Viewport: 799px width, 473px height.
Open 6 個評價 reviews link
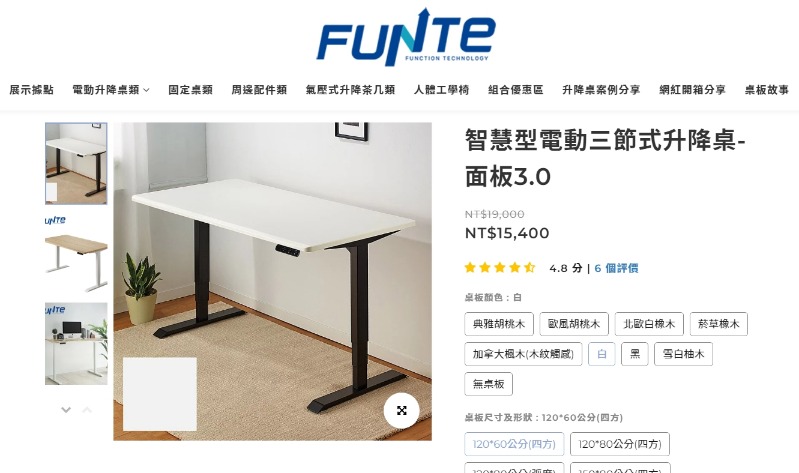click(x=616, y=268)
